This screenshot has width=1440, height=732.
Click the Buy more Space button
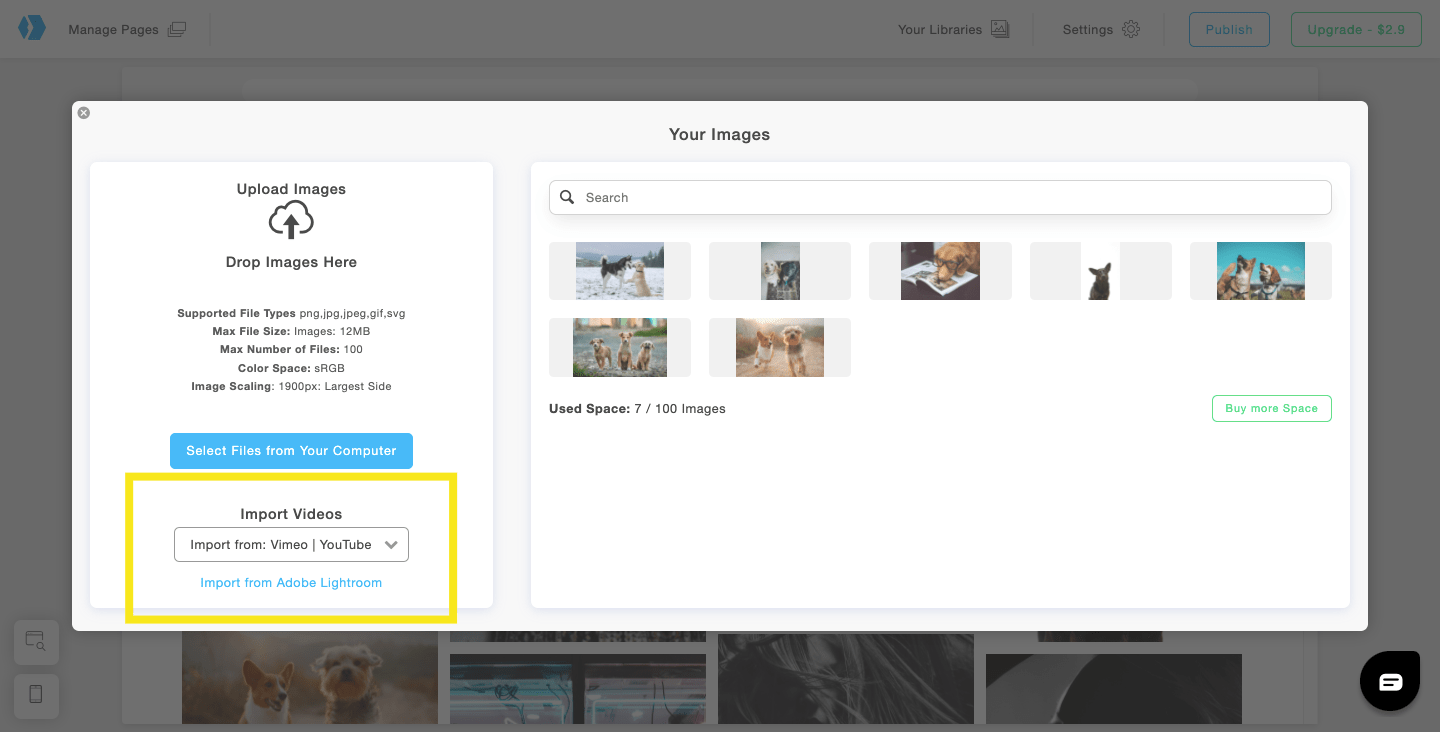tap(1271, 408)
